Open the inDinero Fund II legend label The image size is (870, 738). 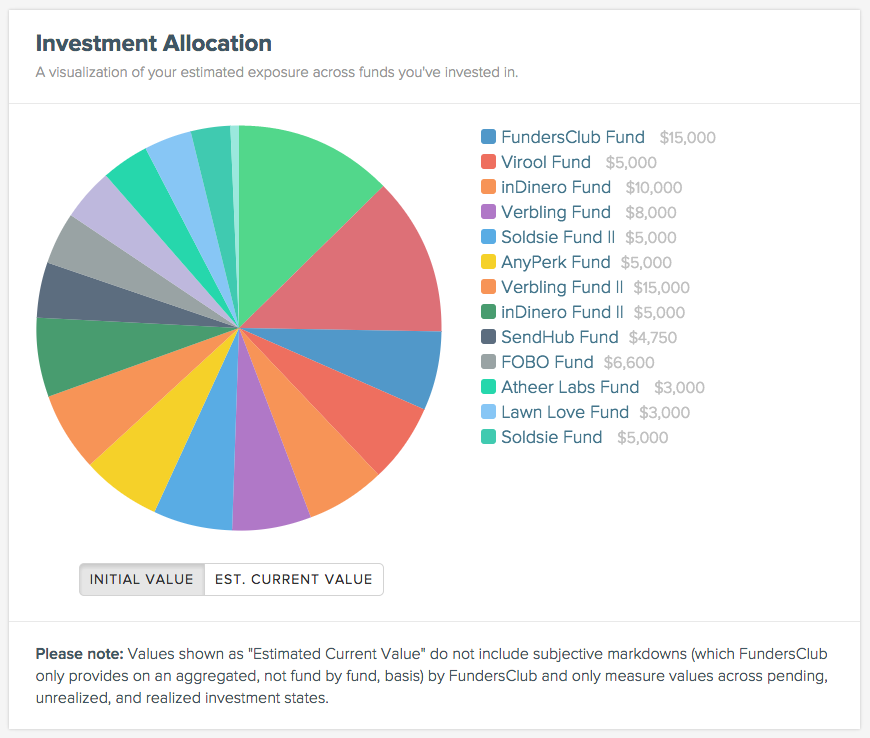click(x=562, y=312)
